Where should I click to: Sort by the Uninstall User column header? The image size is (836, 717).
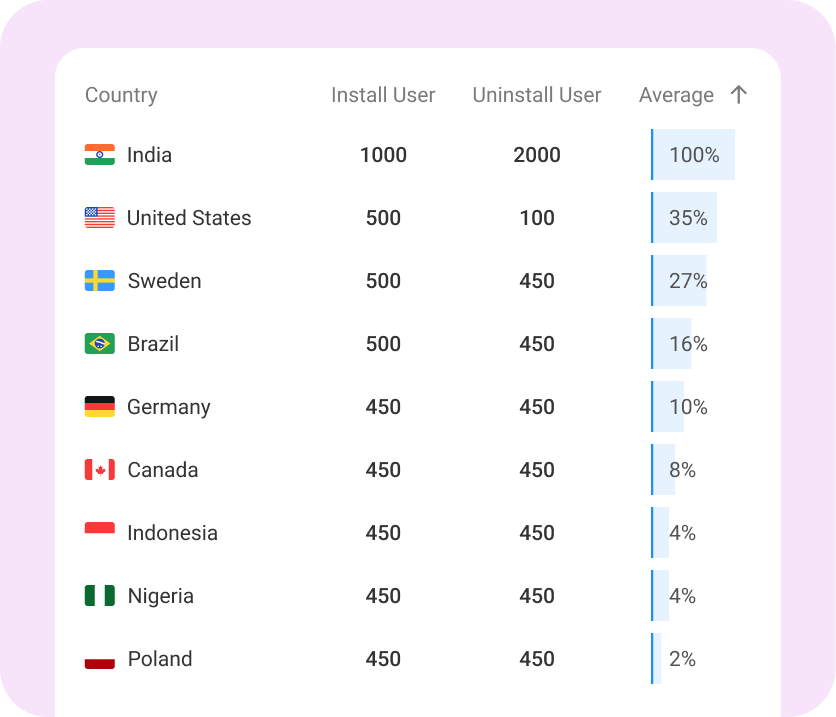pos(536,95)
